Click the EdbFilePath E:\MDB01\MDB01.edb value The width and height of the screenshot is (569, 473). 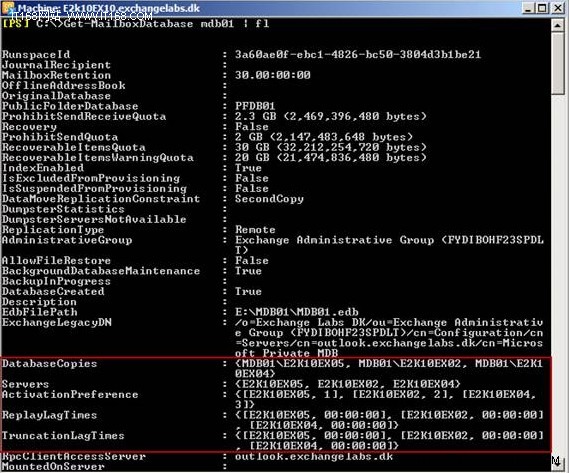296,312
